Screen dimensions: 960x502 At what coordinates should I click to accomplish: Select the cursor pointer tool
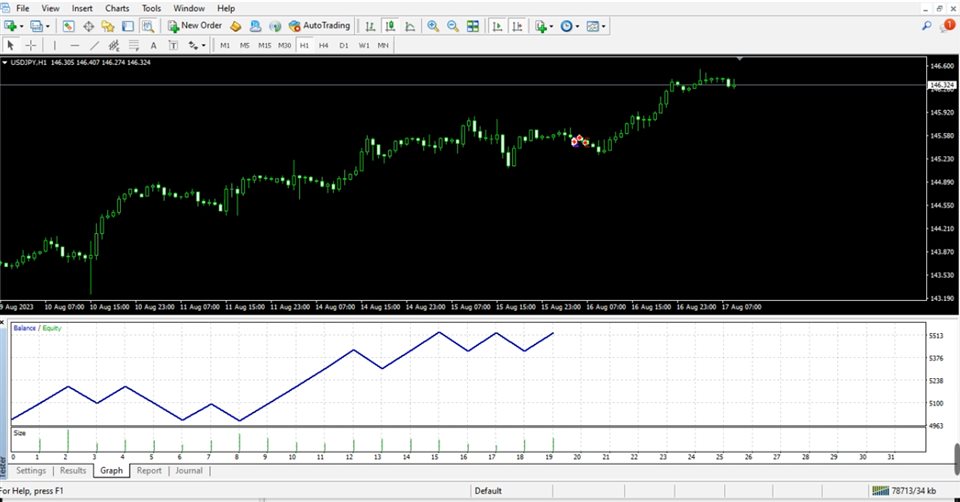(10, 45)
